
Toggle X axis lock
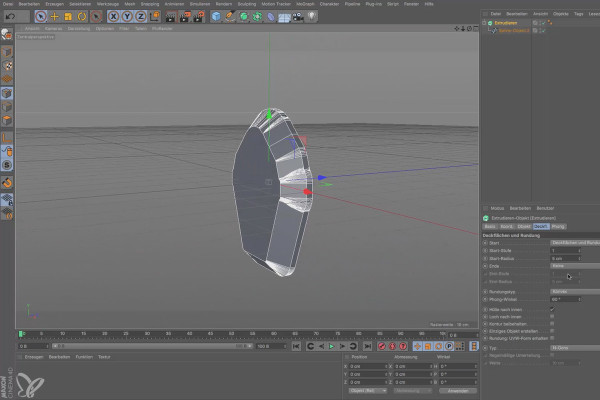(x=113, y=16)
